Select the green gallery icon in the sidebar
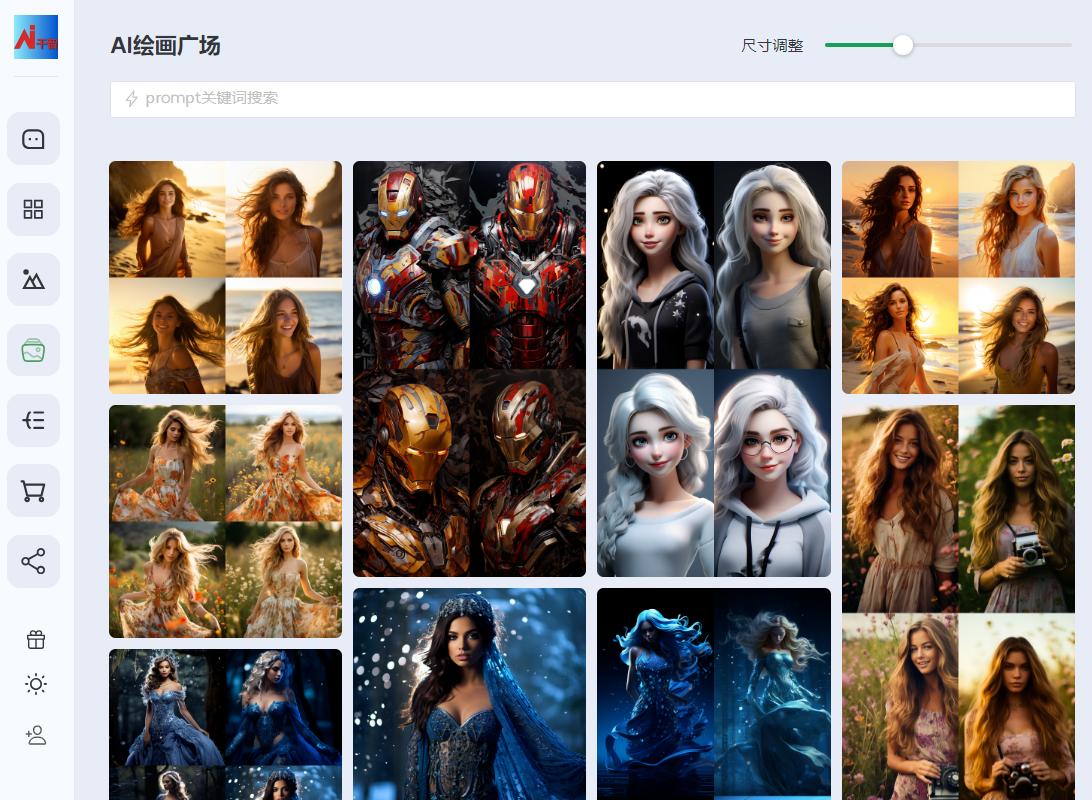This screenshot has width=1092, height=800. [33, 350]
